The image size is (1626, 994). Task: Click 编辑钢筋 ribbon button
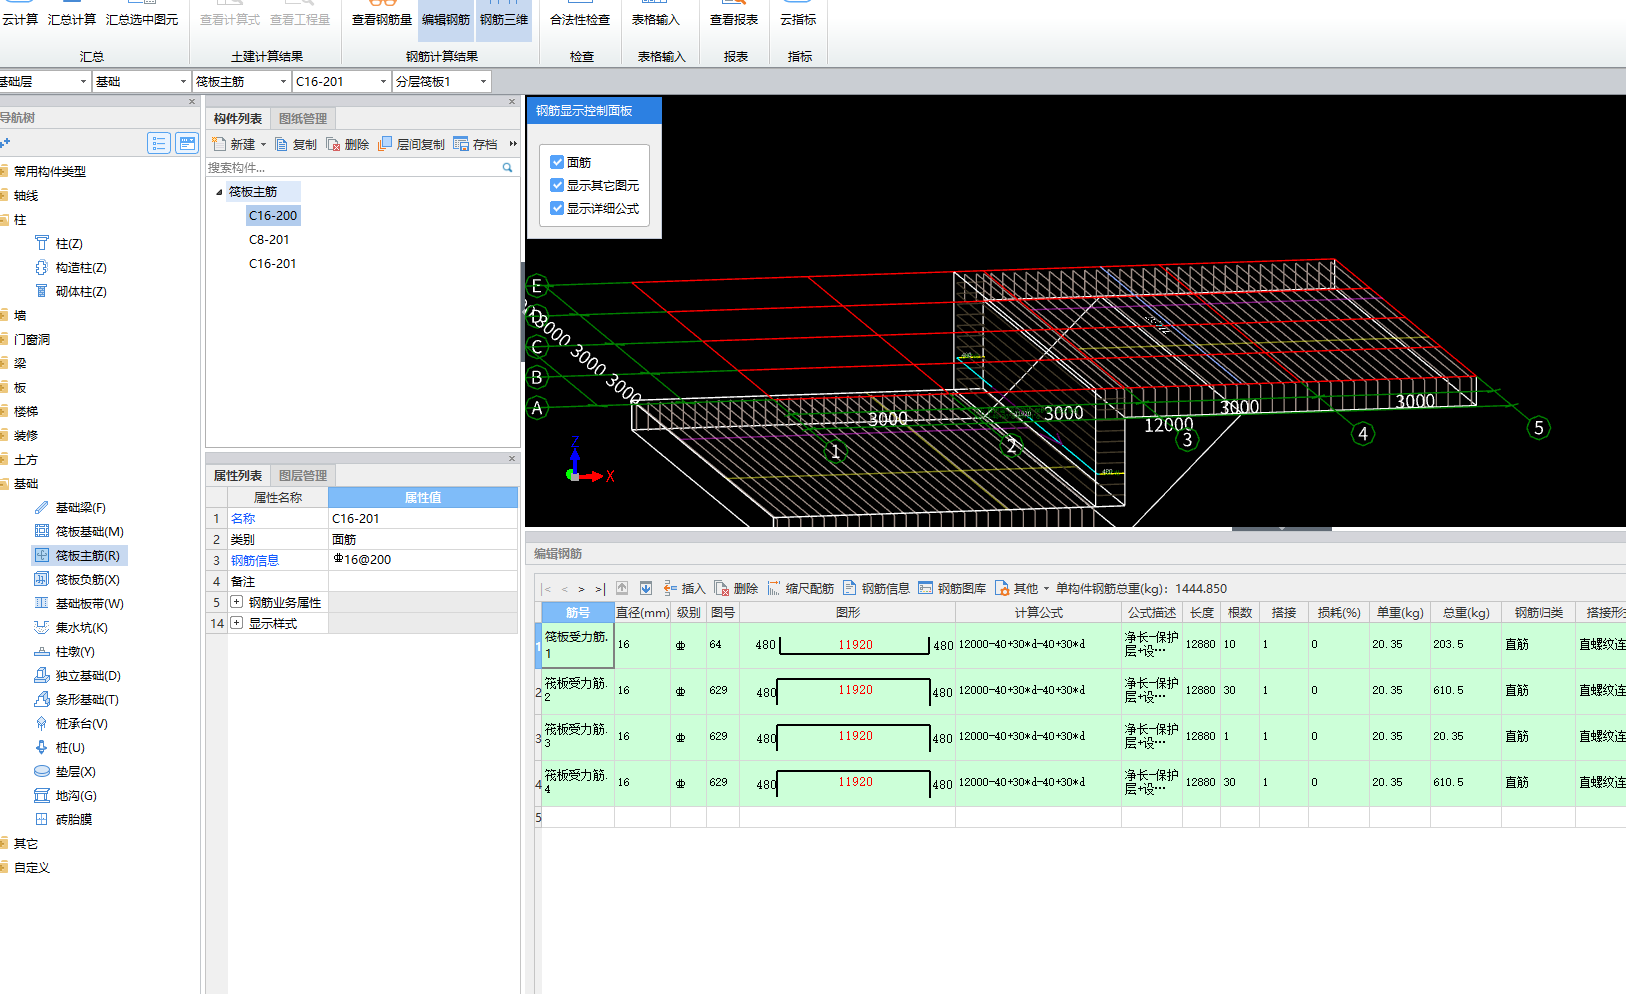point(446,19)
